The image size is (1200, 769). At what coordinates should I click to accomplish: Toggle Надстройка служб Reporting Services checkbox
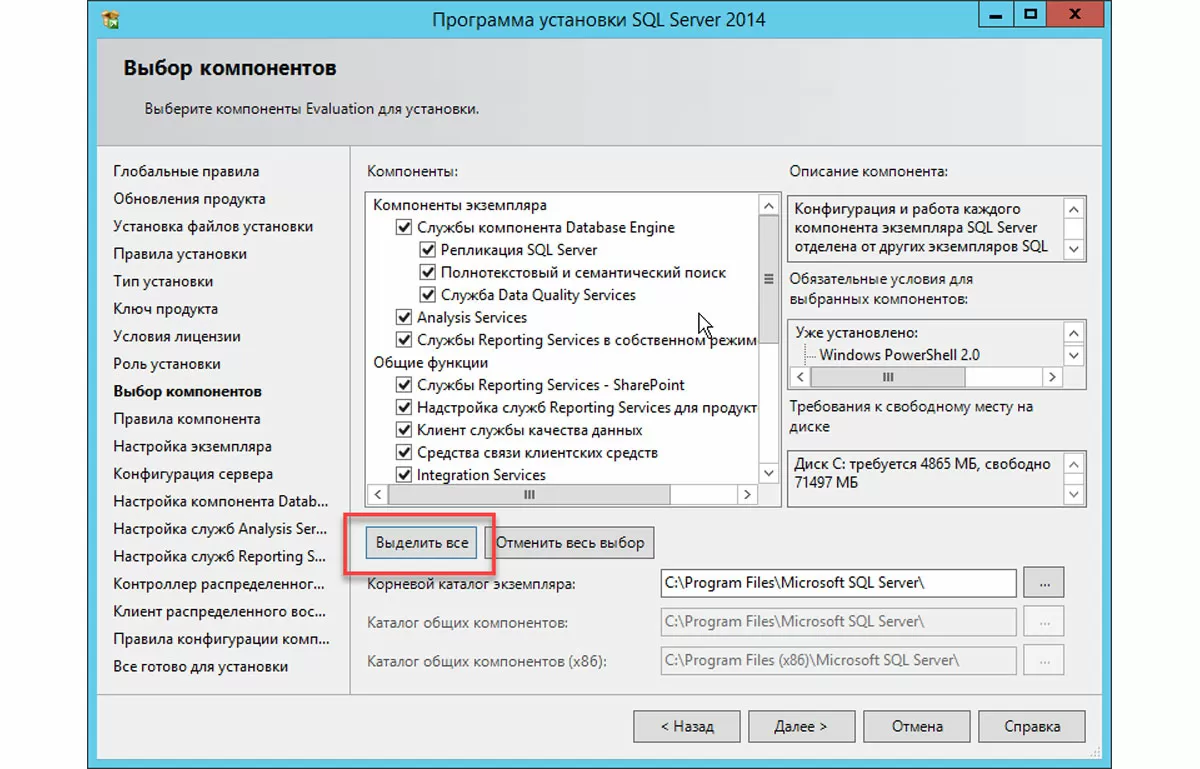(x=404, y=408)
